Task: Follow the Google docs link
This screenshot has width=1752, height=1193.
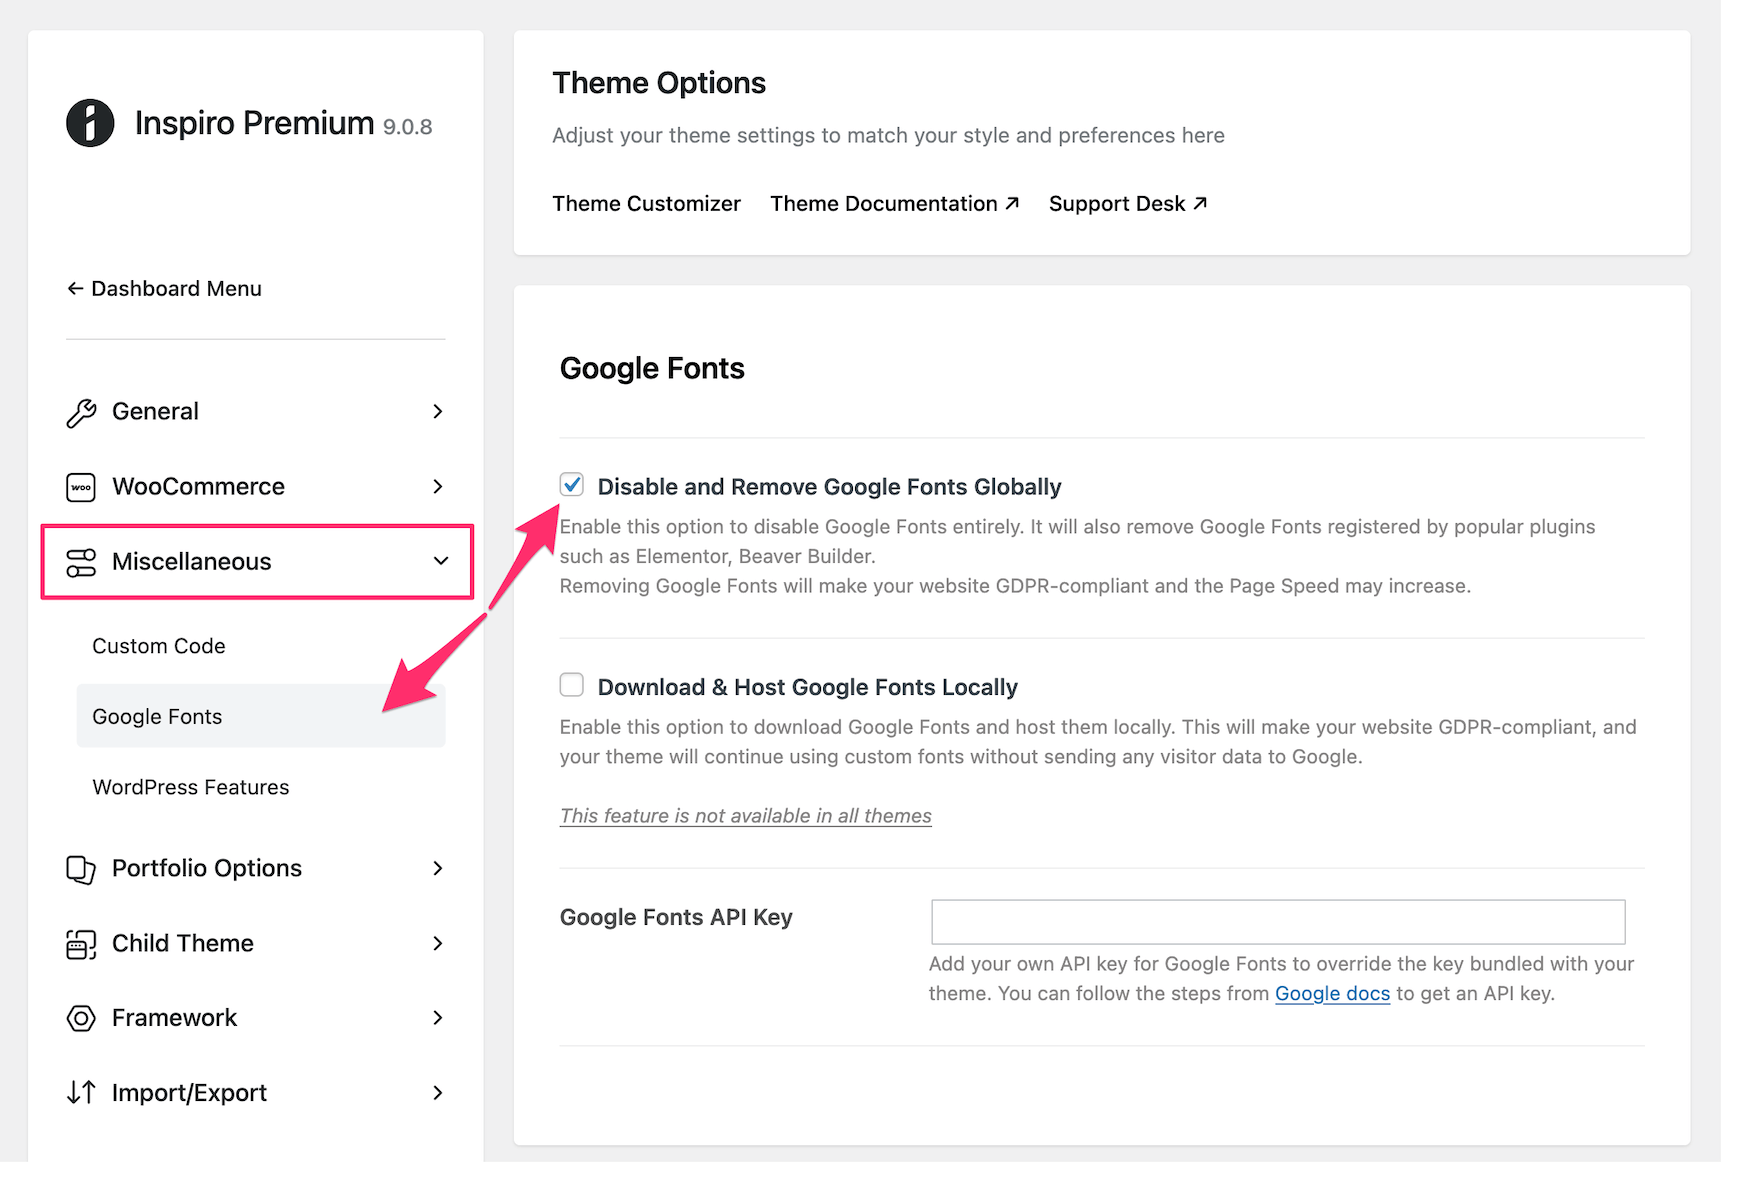Action: [1332, 994]
